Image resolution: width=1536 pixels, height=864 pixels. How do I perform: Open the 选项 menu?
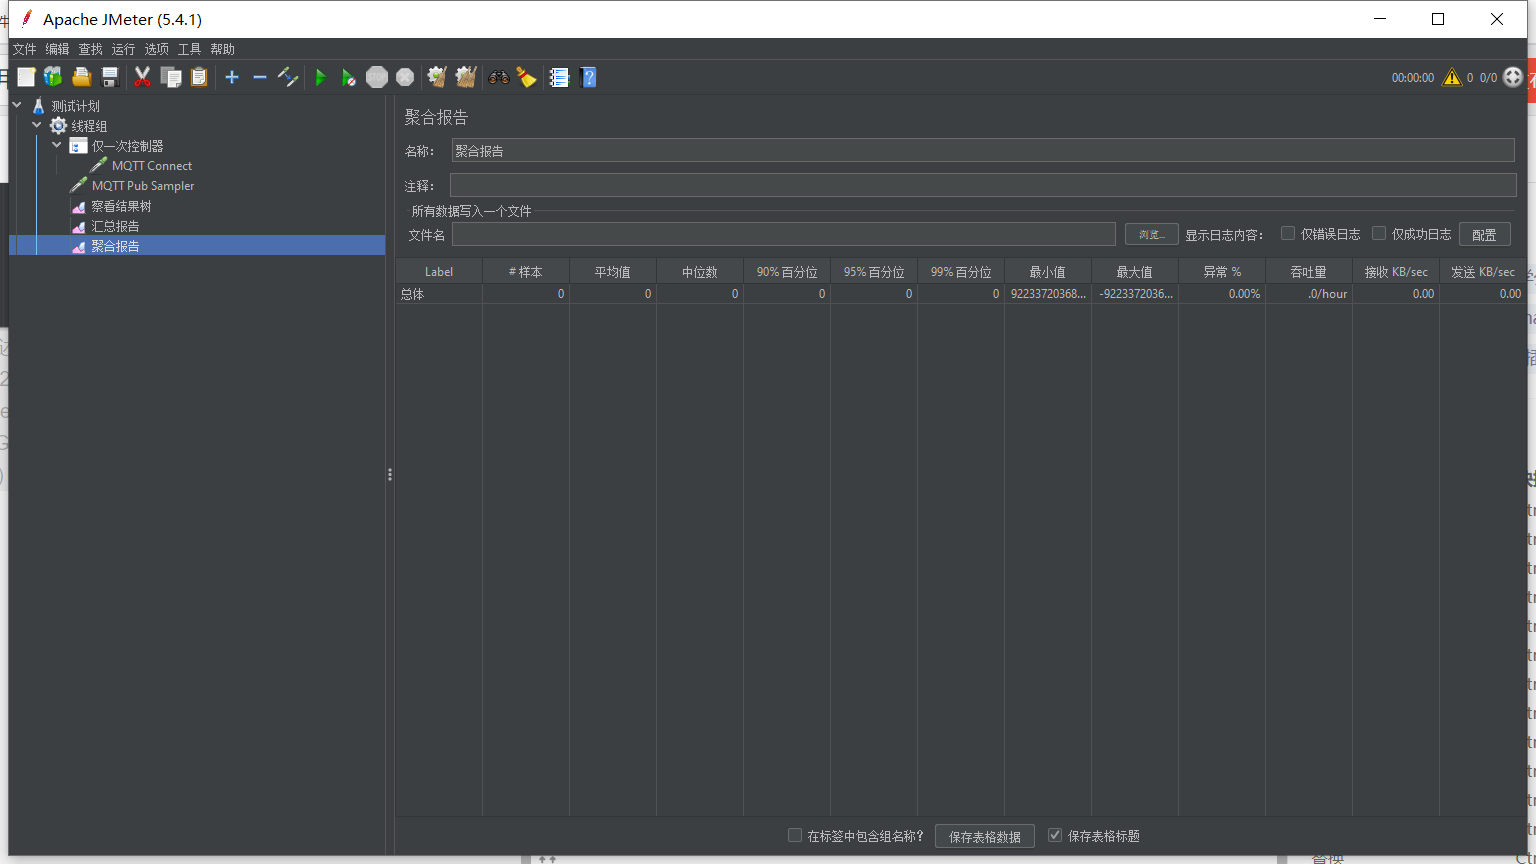pos(156,48)
